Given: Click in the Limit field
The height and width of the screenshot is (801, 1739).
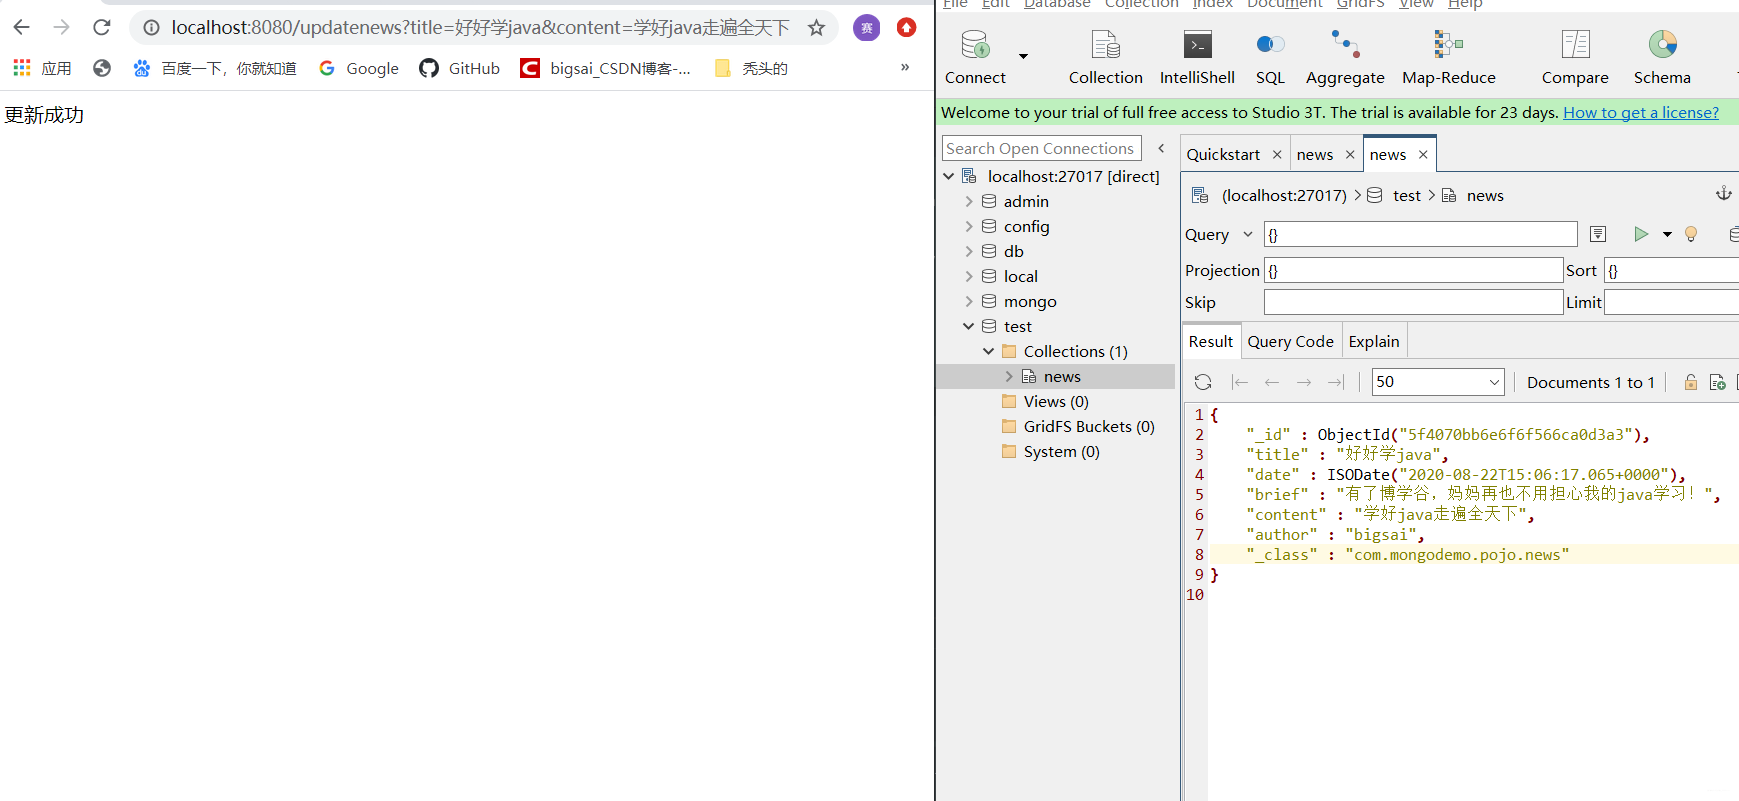Looking at the screenshot, I should (1671, 302).
